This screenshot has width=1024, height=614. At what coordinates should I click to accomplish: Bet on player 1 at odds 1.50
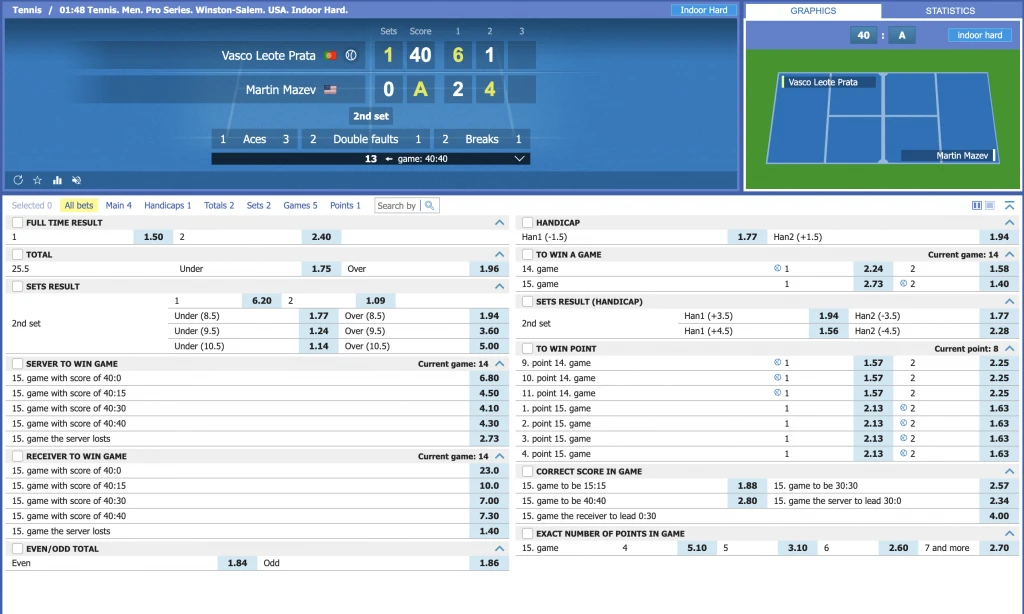point(152,238)
